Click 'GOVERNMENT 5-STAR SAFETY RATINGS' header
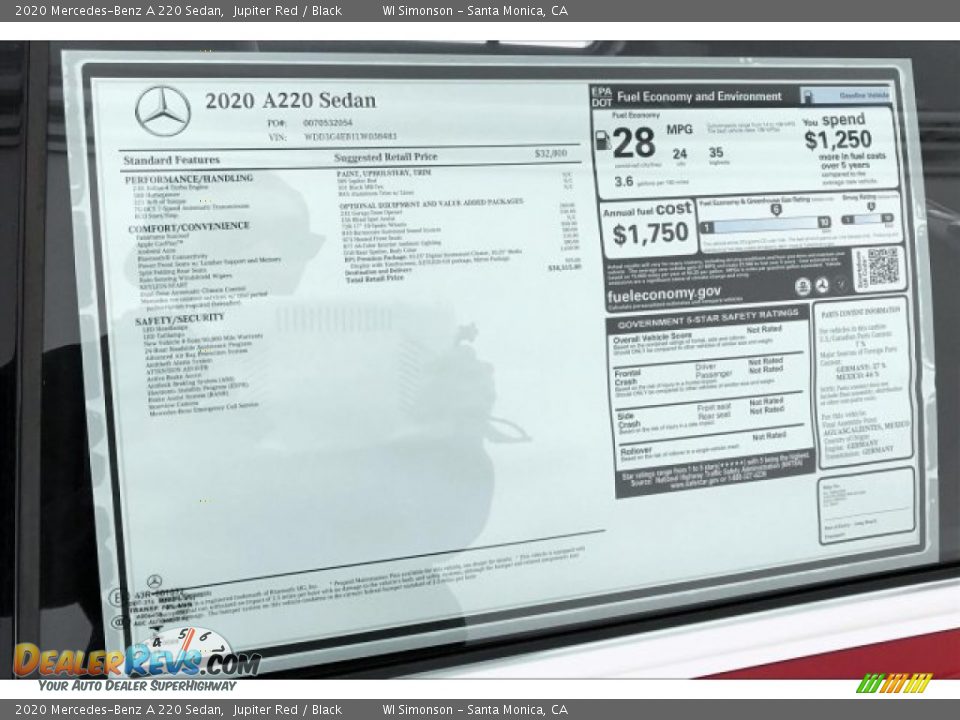 click(x=708, y=318)
